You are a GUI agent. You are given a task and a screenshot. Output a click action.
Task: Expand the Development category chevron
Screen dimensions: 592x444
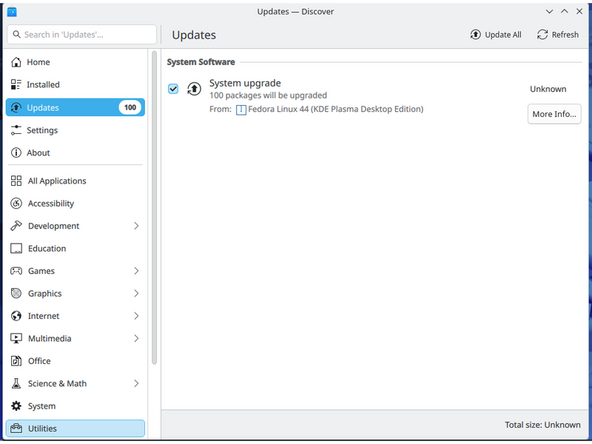[x=136, y=226]
